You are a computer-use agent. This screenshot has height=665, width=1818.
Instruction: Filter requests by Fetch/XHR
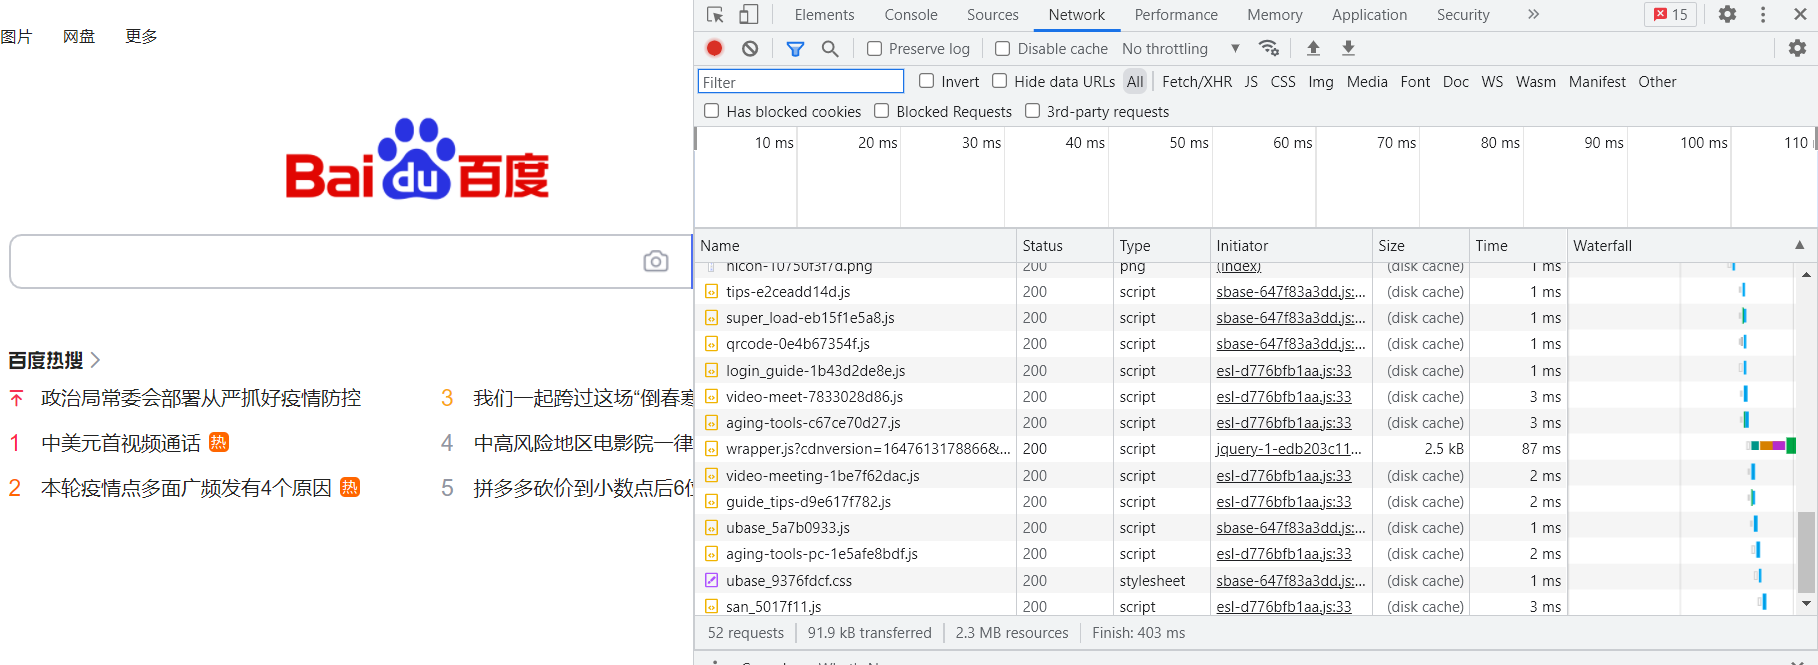point(1197,82)
